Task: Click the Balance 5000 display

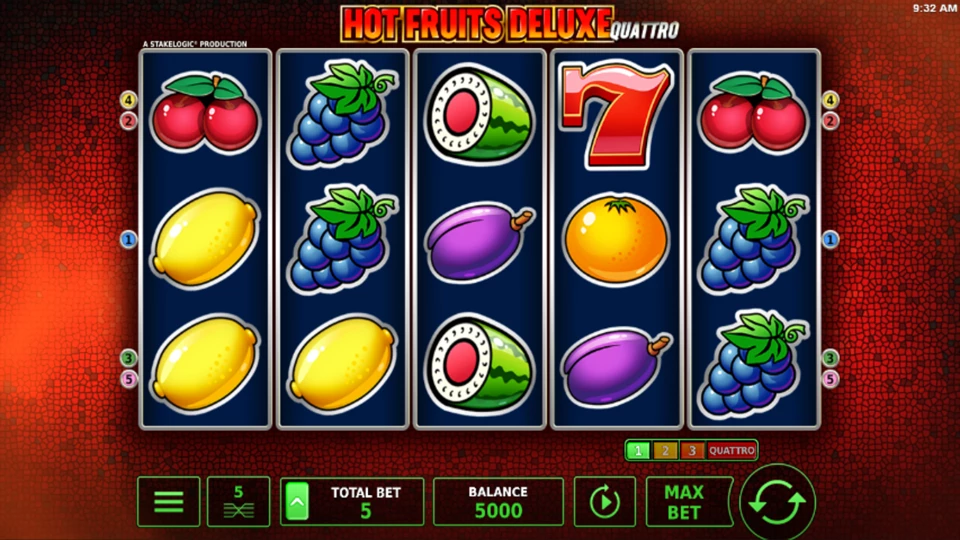Action: 498,501
